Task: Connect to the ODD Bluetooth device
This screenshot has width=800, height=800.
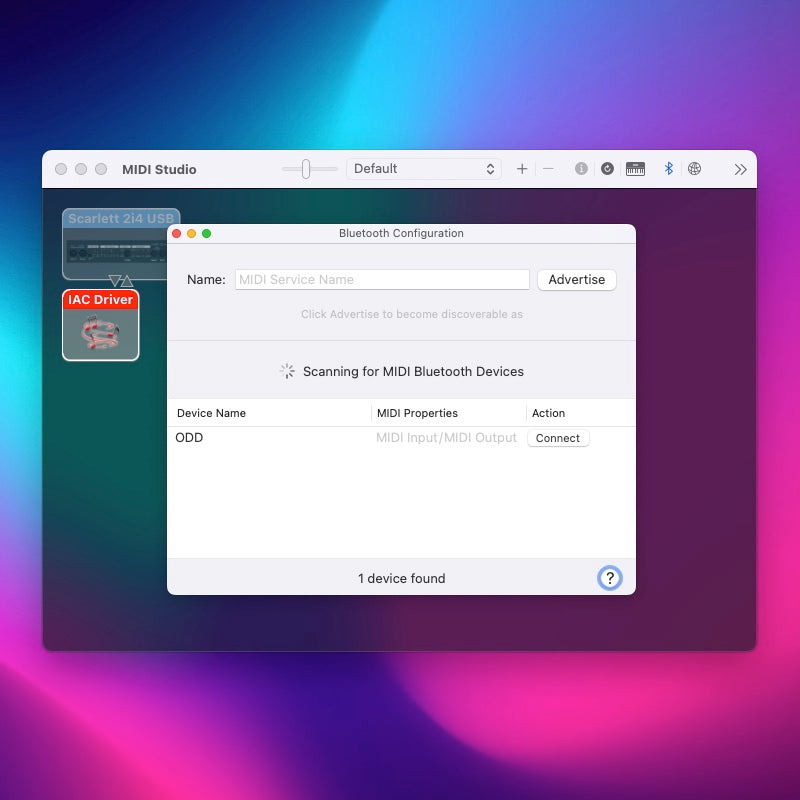Action: [x=558, y=438]
